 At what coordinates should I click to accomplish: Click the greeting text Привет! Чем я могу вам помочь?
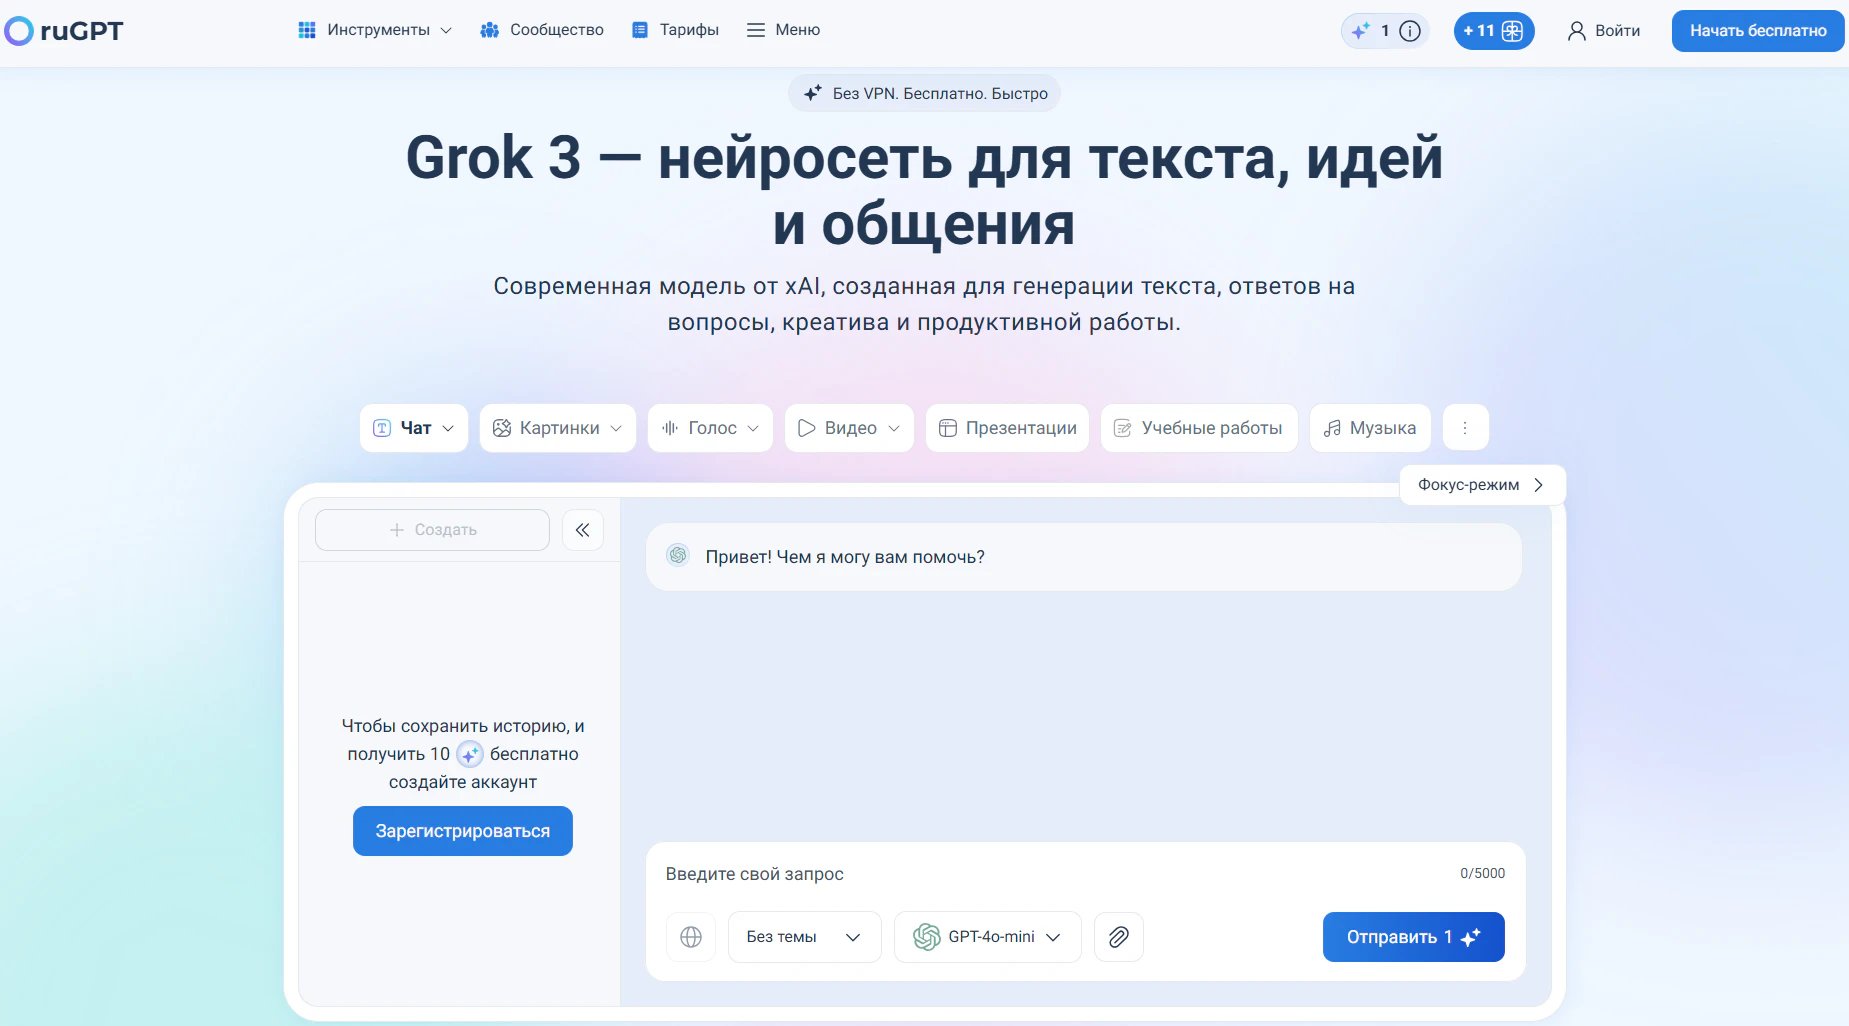845,557
